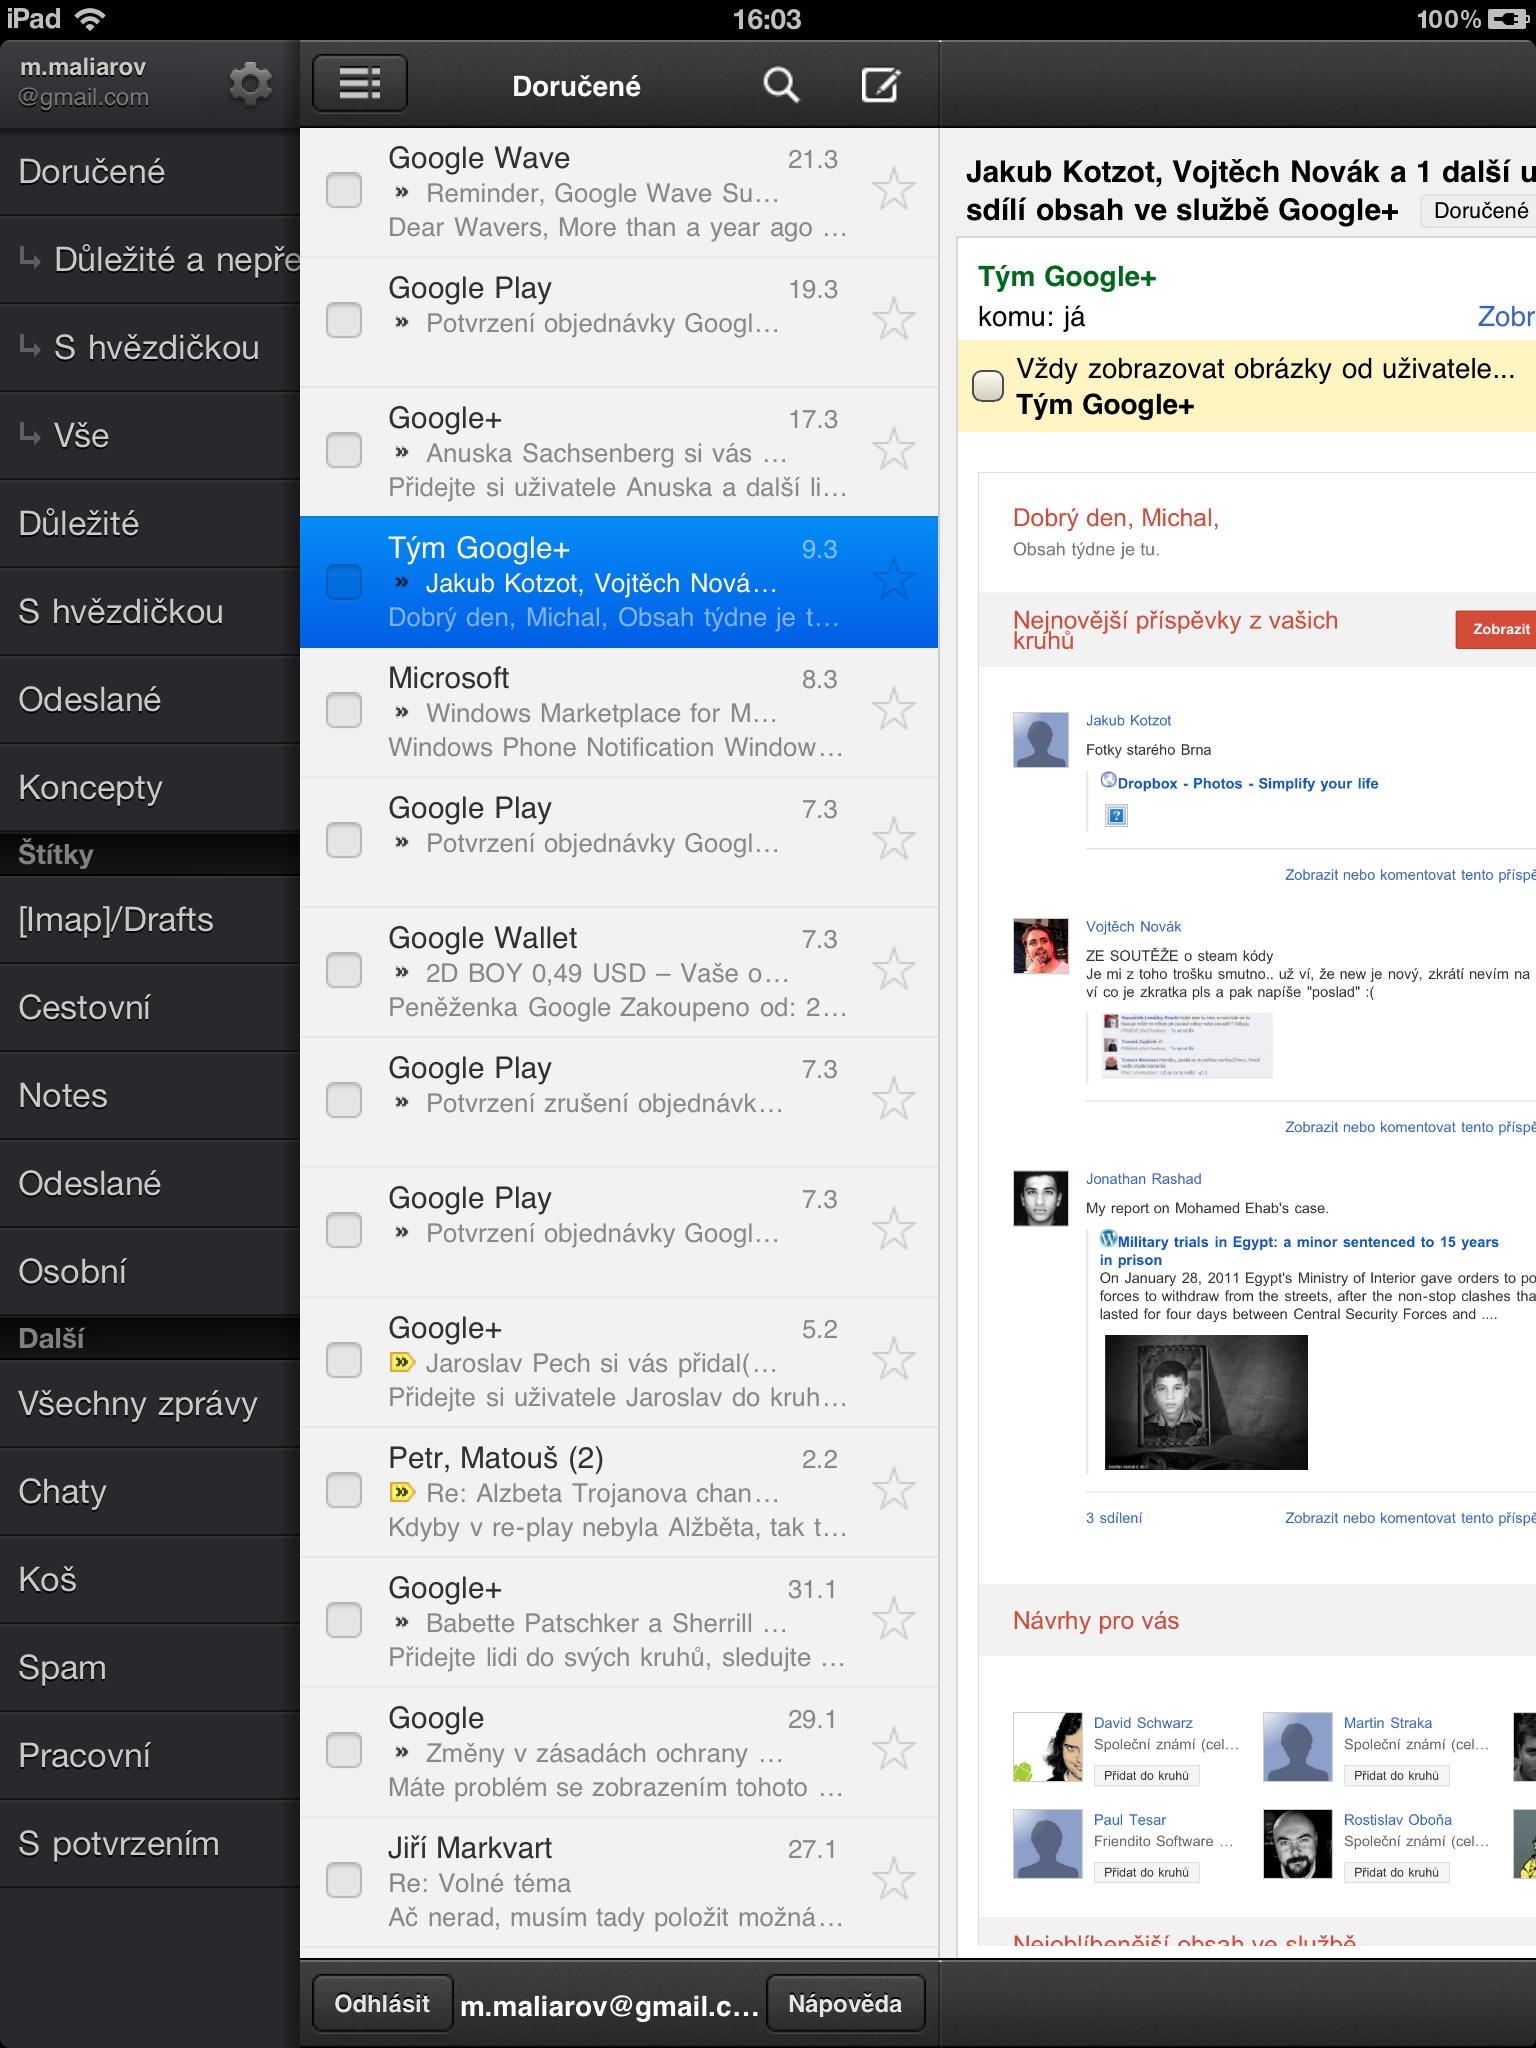Open the Re: Volné téma message
Image resolution: width=1536 pixels, height=2048 pixels.
pyautogui.click(x=619, y=1882)
